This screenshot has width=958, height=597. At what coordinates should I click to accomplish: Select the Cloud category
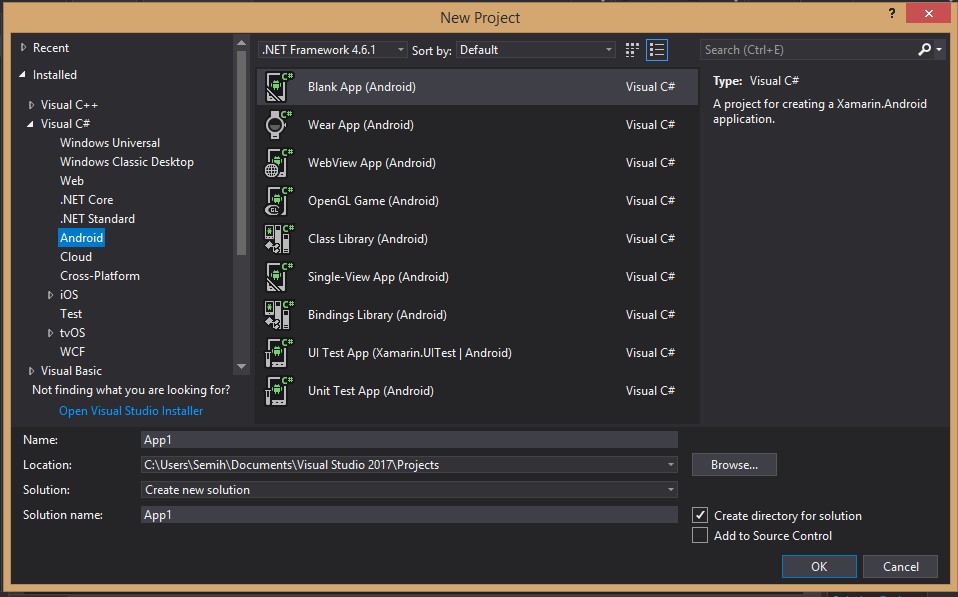tap(76, 257)
